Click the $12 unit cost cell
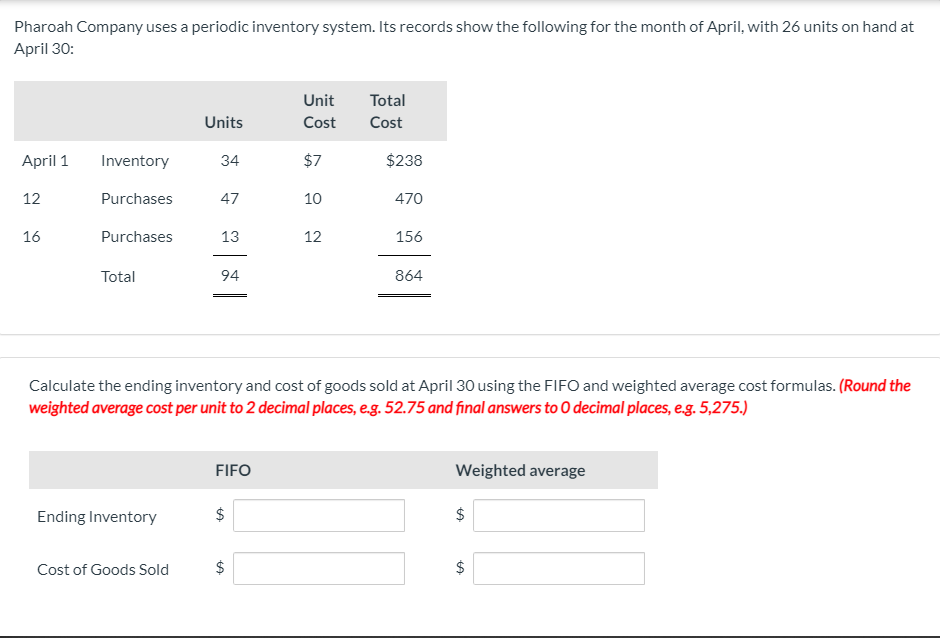 coord(313,237)
